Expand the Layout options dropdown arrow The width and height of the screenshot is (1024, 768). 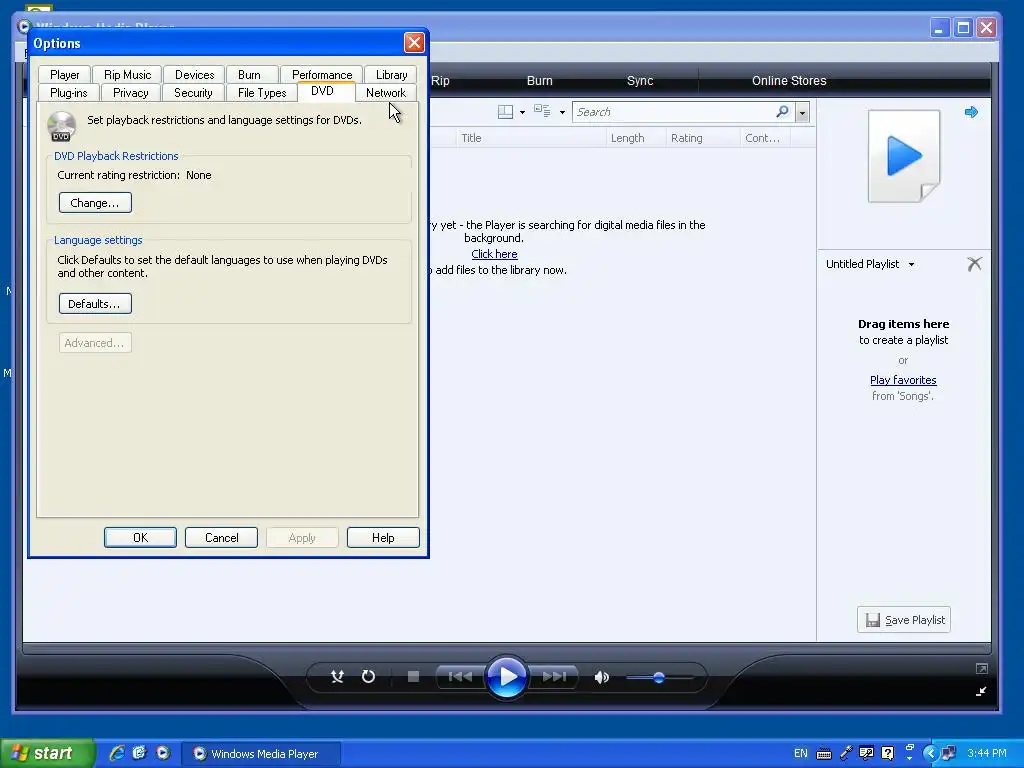point(522,112)
